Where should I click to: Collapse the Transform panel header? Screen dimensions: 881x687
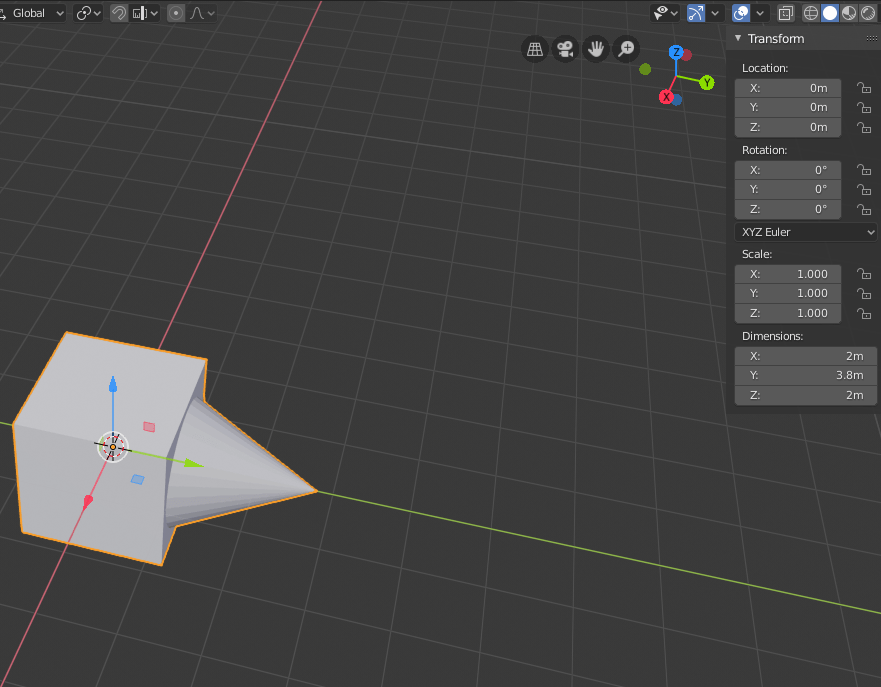point(737,38)
